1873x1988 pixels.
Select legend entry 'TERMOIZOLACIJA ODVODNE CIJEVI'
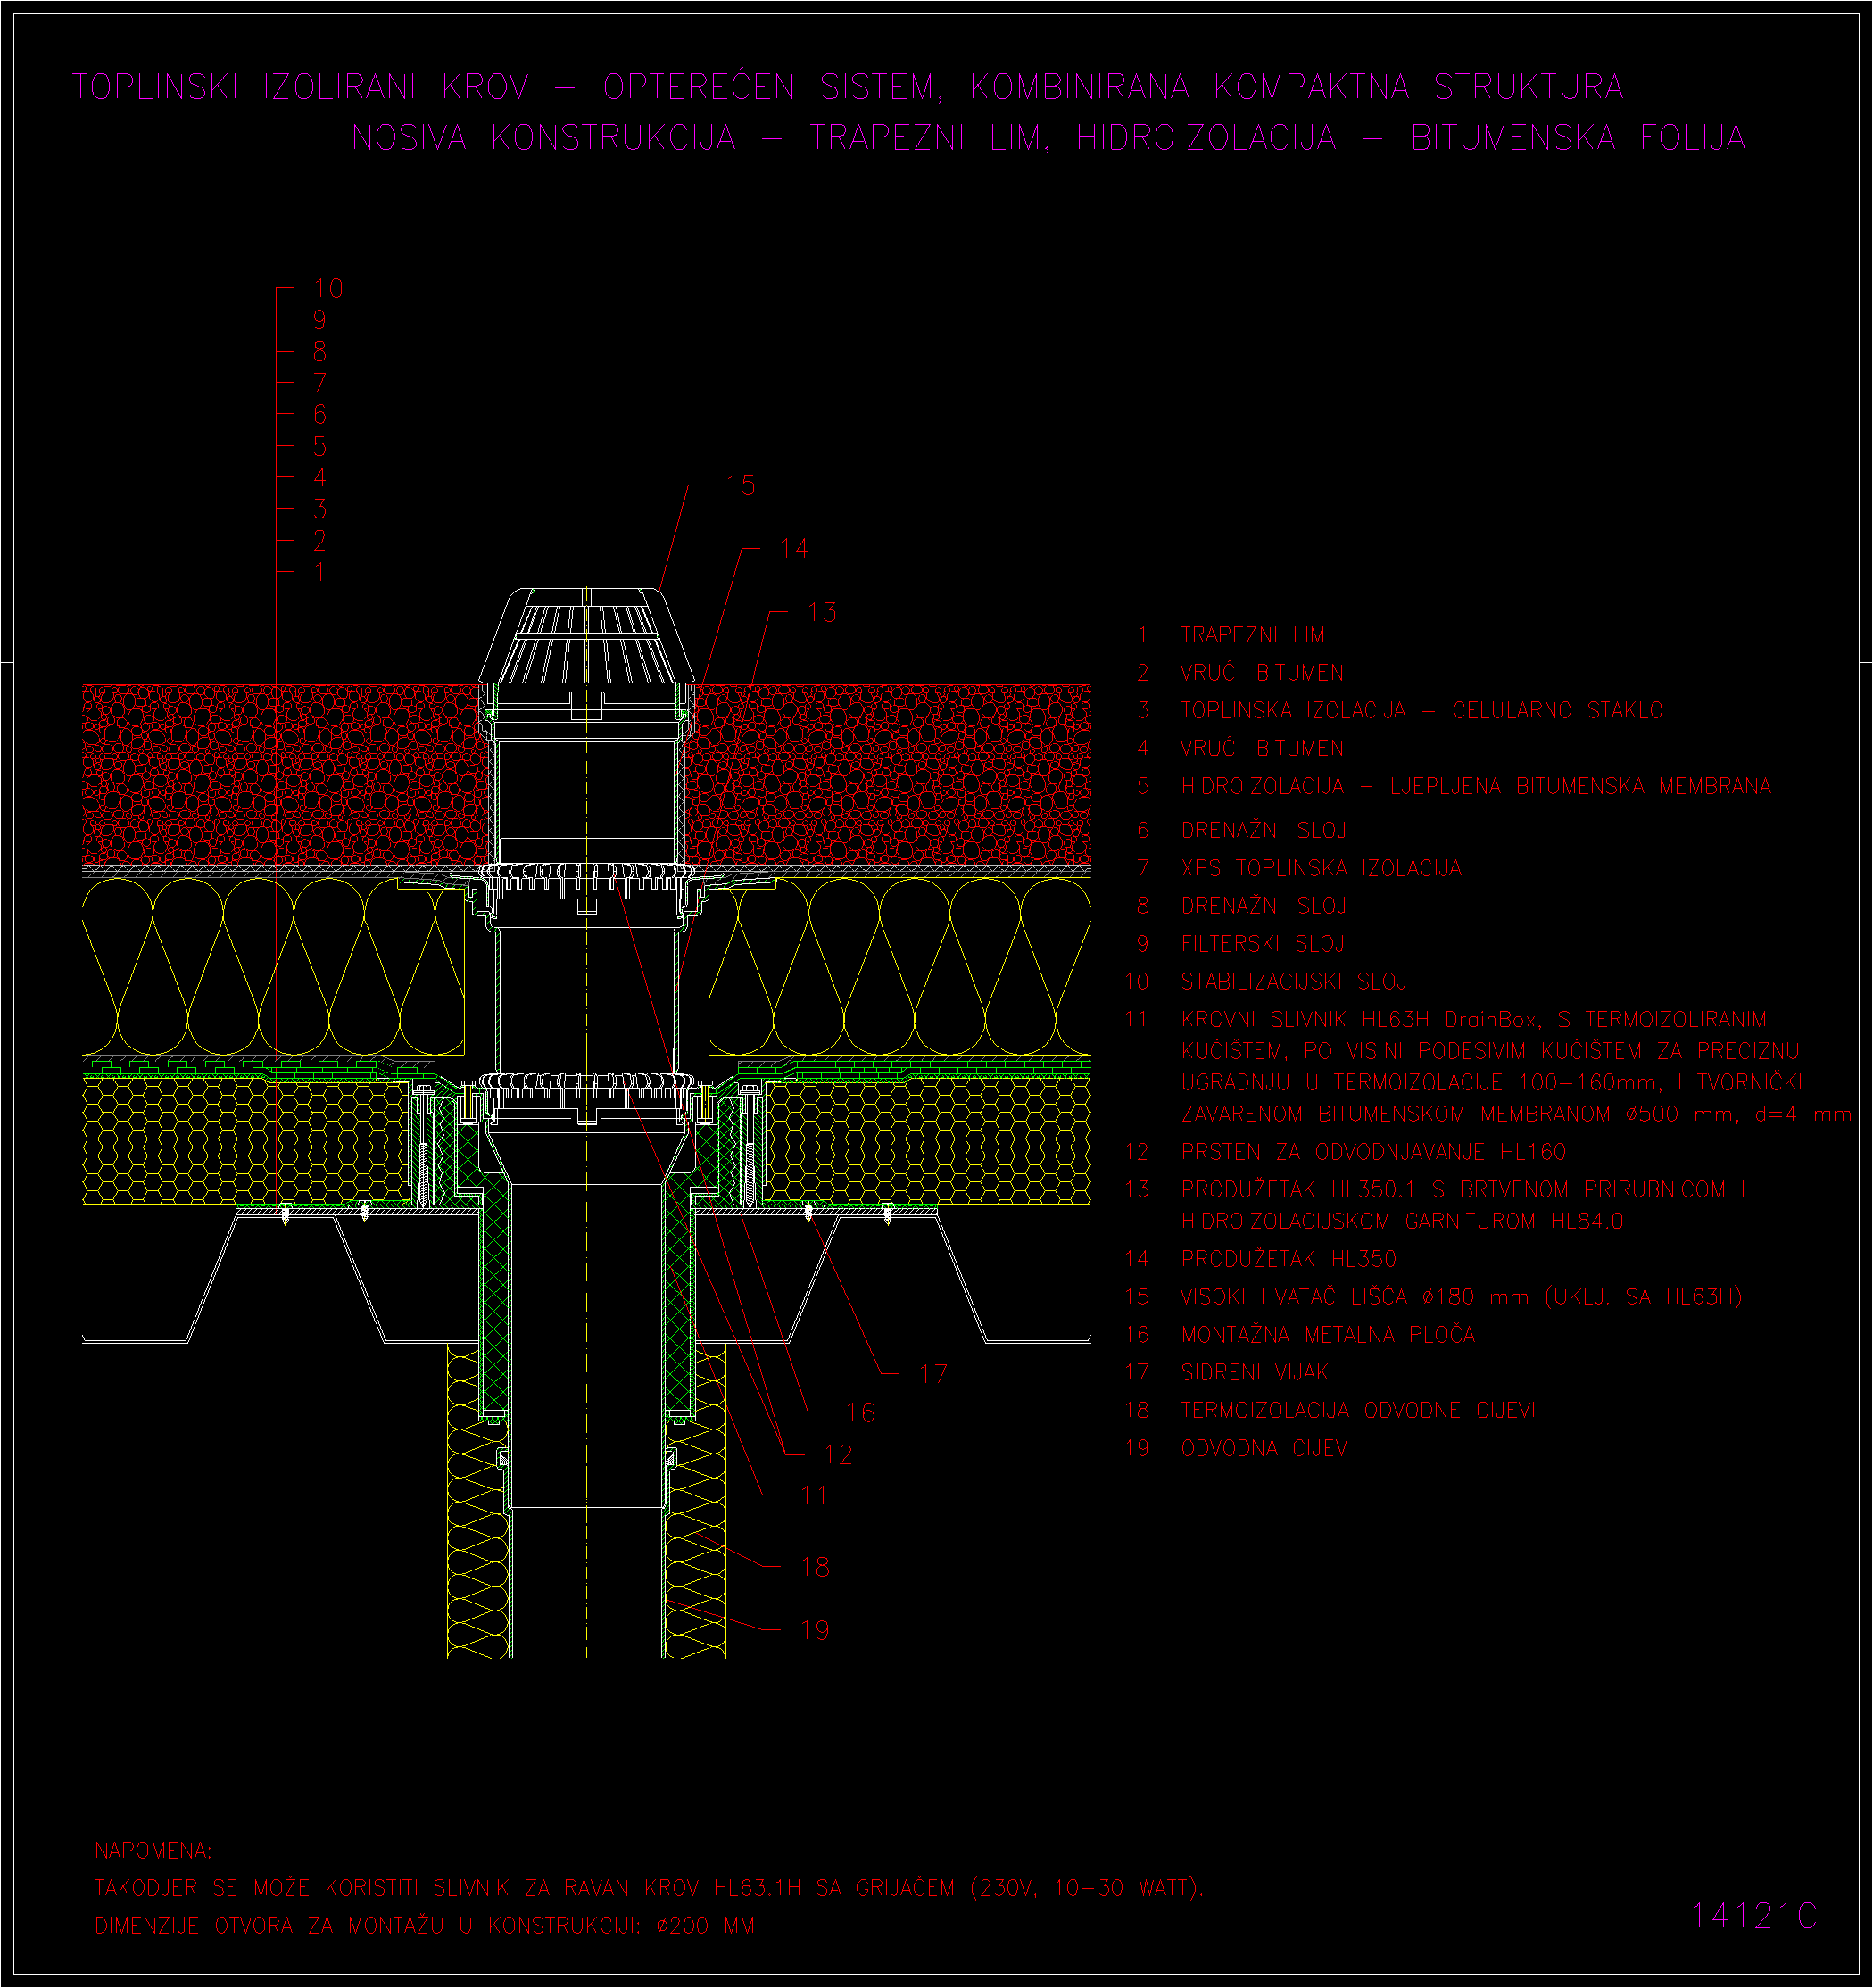[x=1357, y=1411]
